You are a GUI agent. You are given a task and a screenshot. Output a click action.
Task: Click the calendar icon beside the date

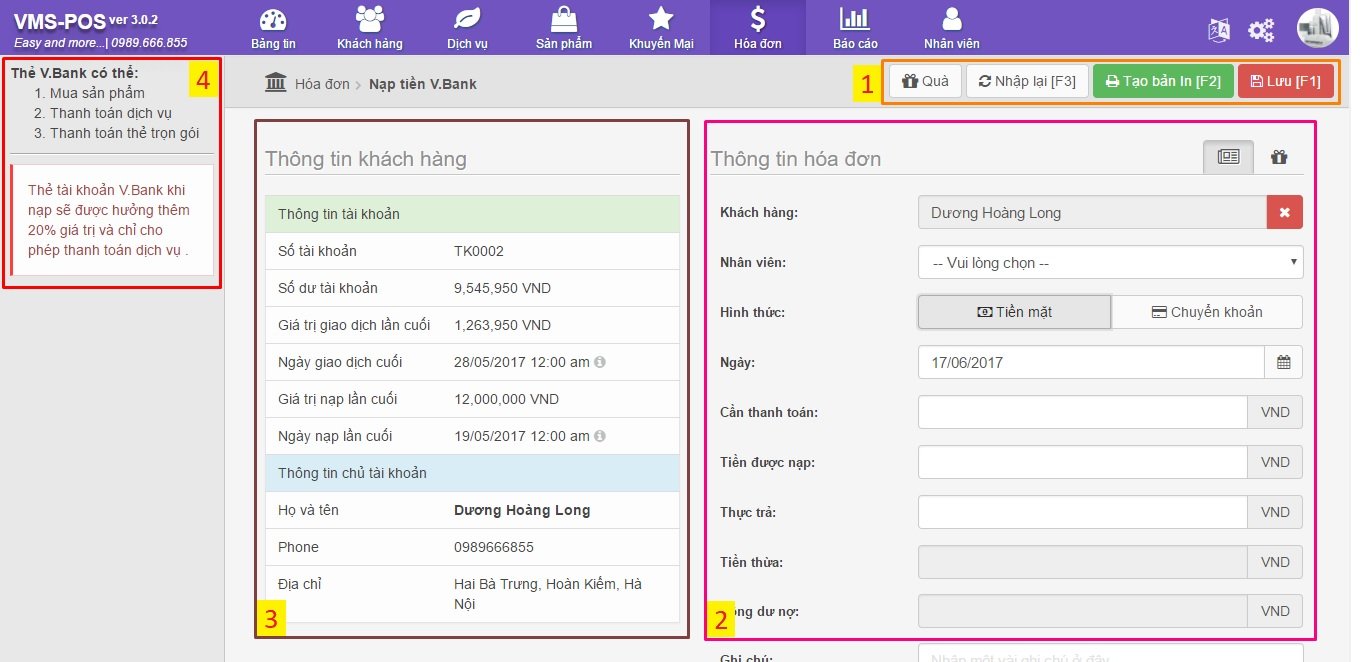click(1284, 362)
